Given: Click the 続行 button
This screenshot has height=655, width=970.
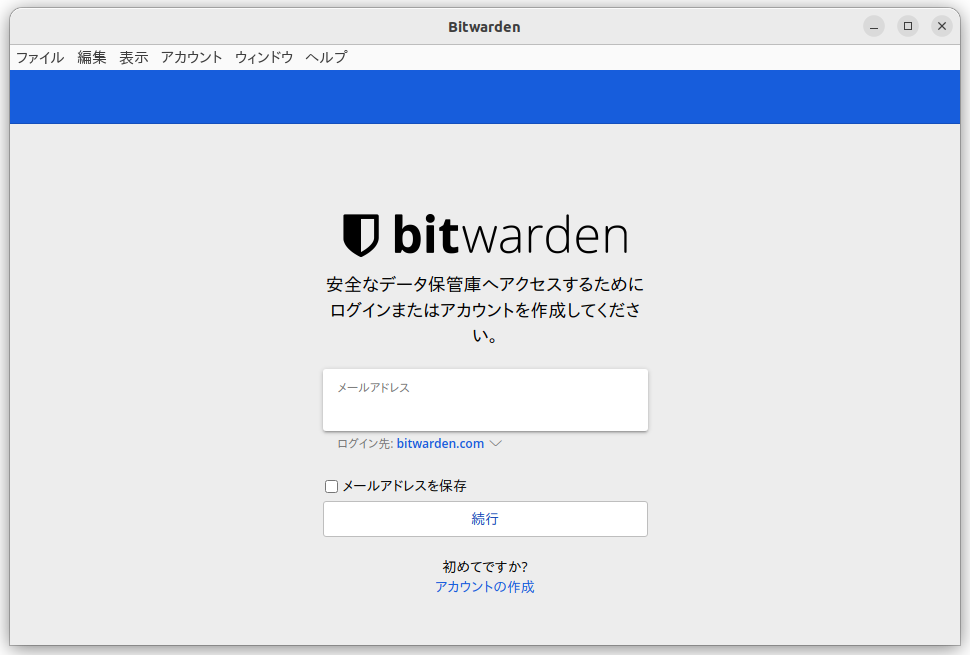Looking at the screenshot, I should [x=485, y=519].
